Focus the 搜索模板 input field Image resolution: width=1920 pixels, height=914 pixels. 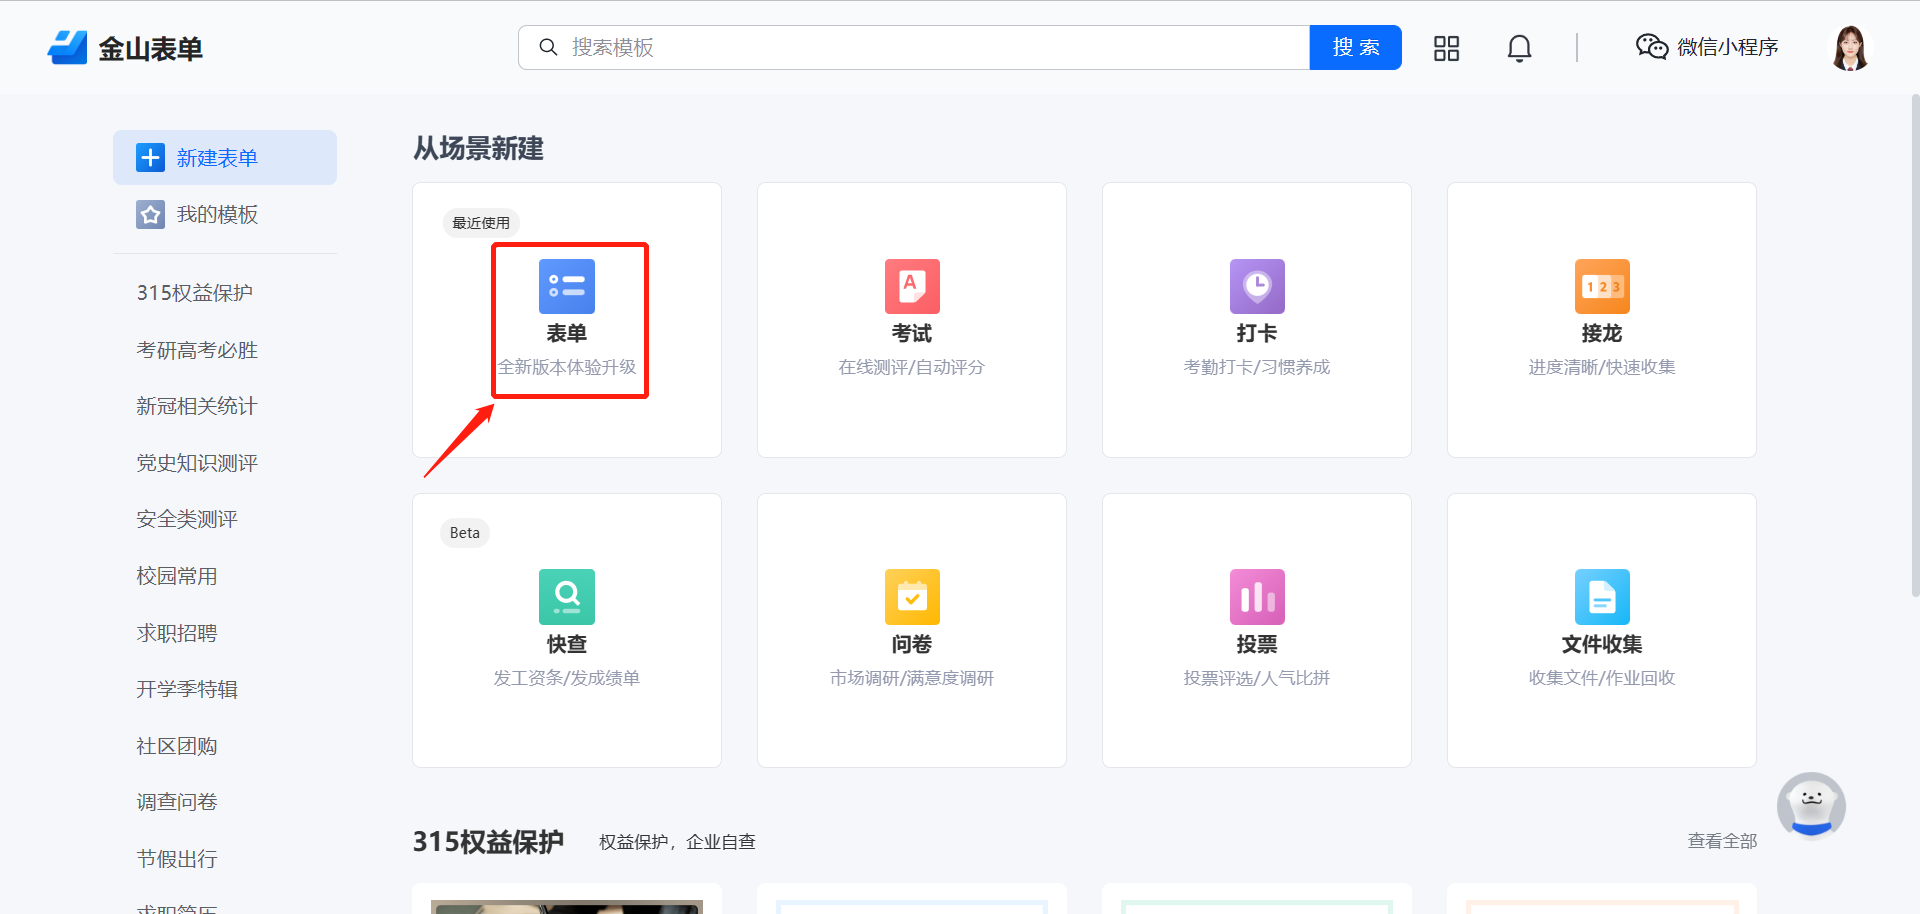pos(914,47)
